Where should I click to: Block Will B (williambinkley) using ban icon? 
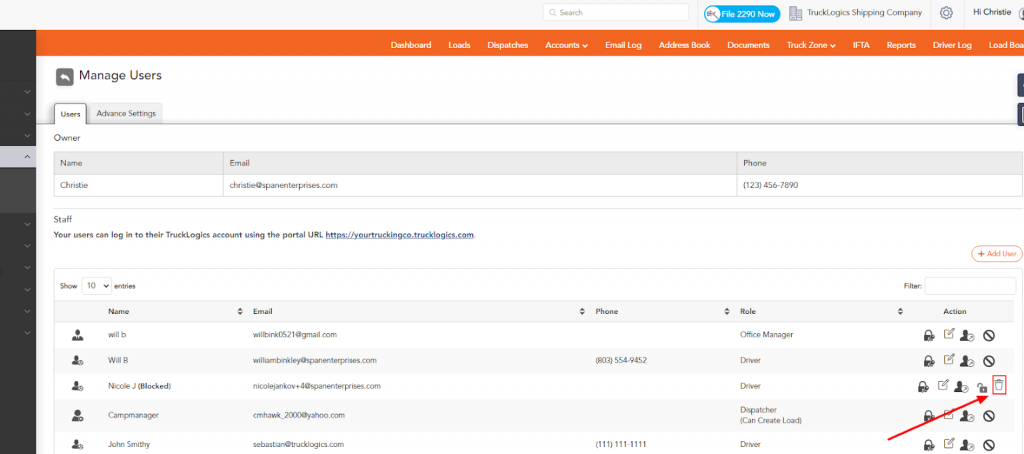tap(989, 361)
